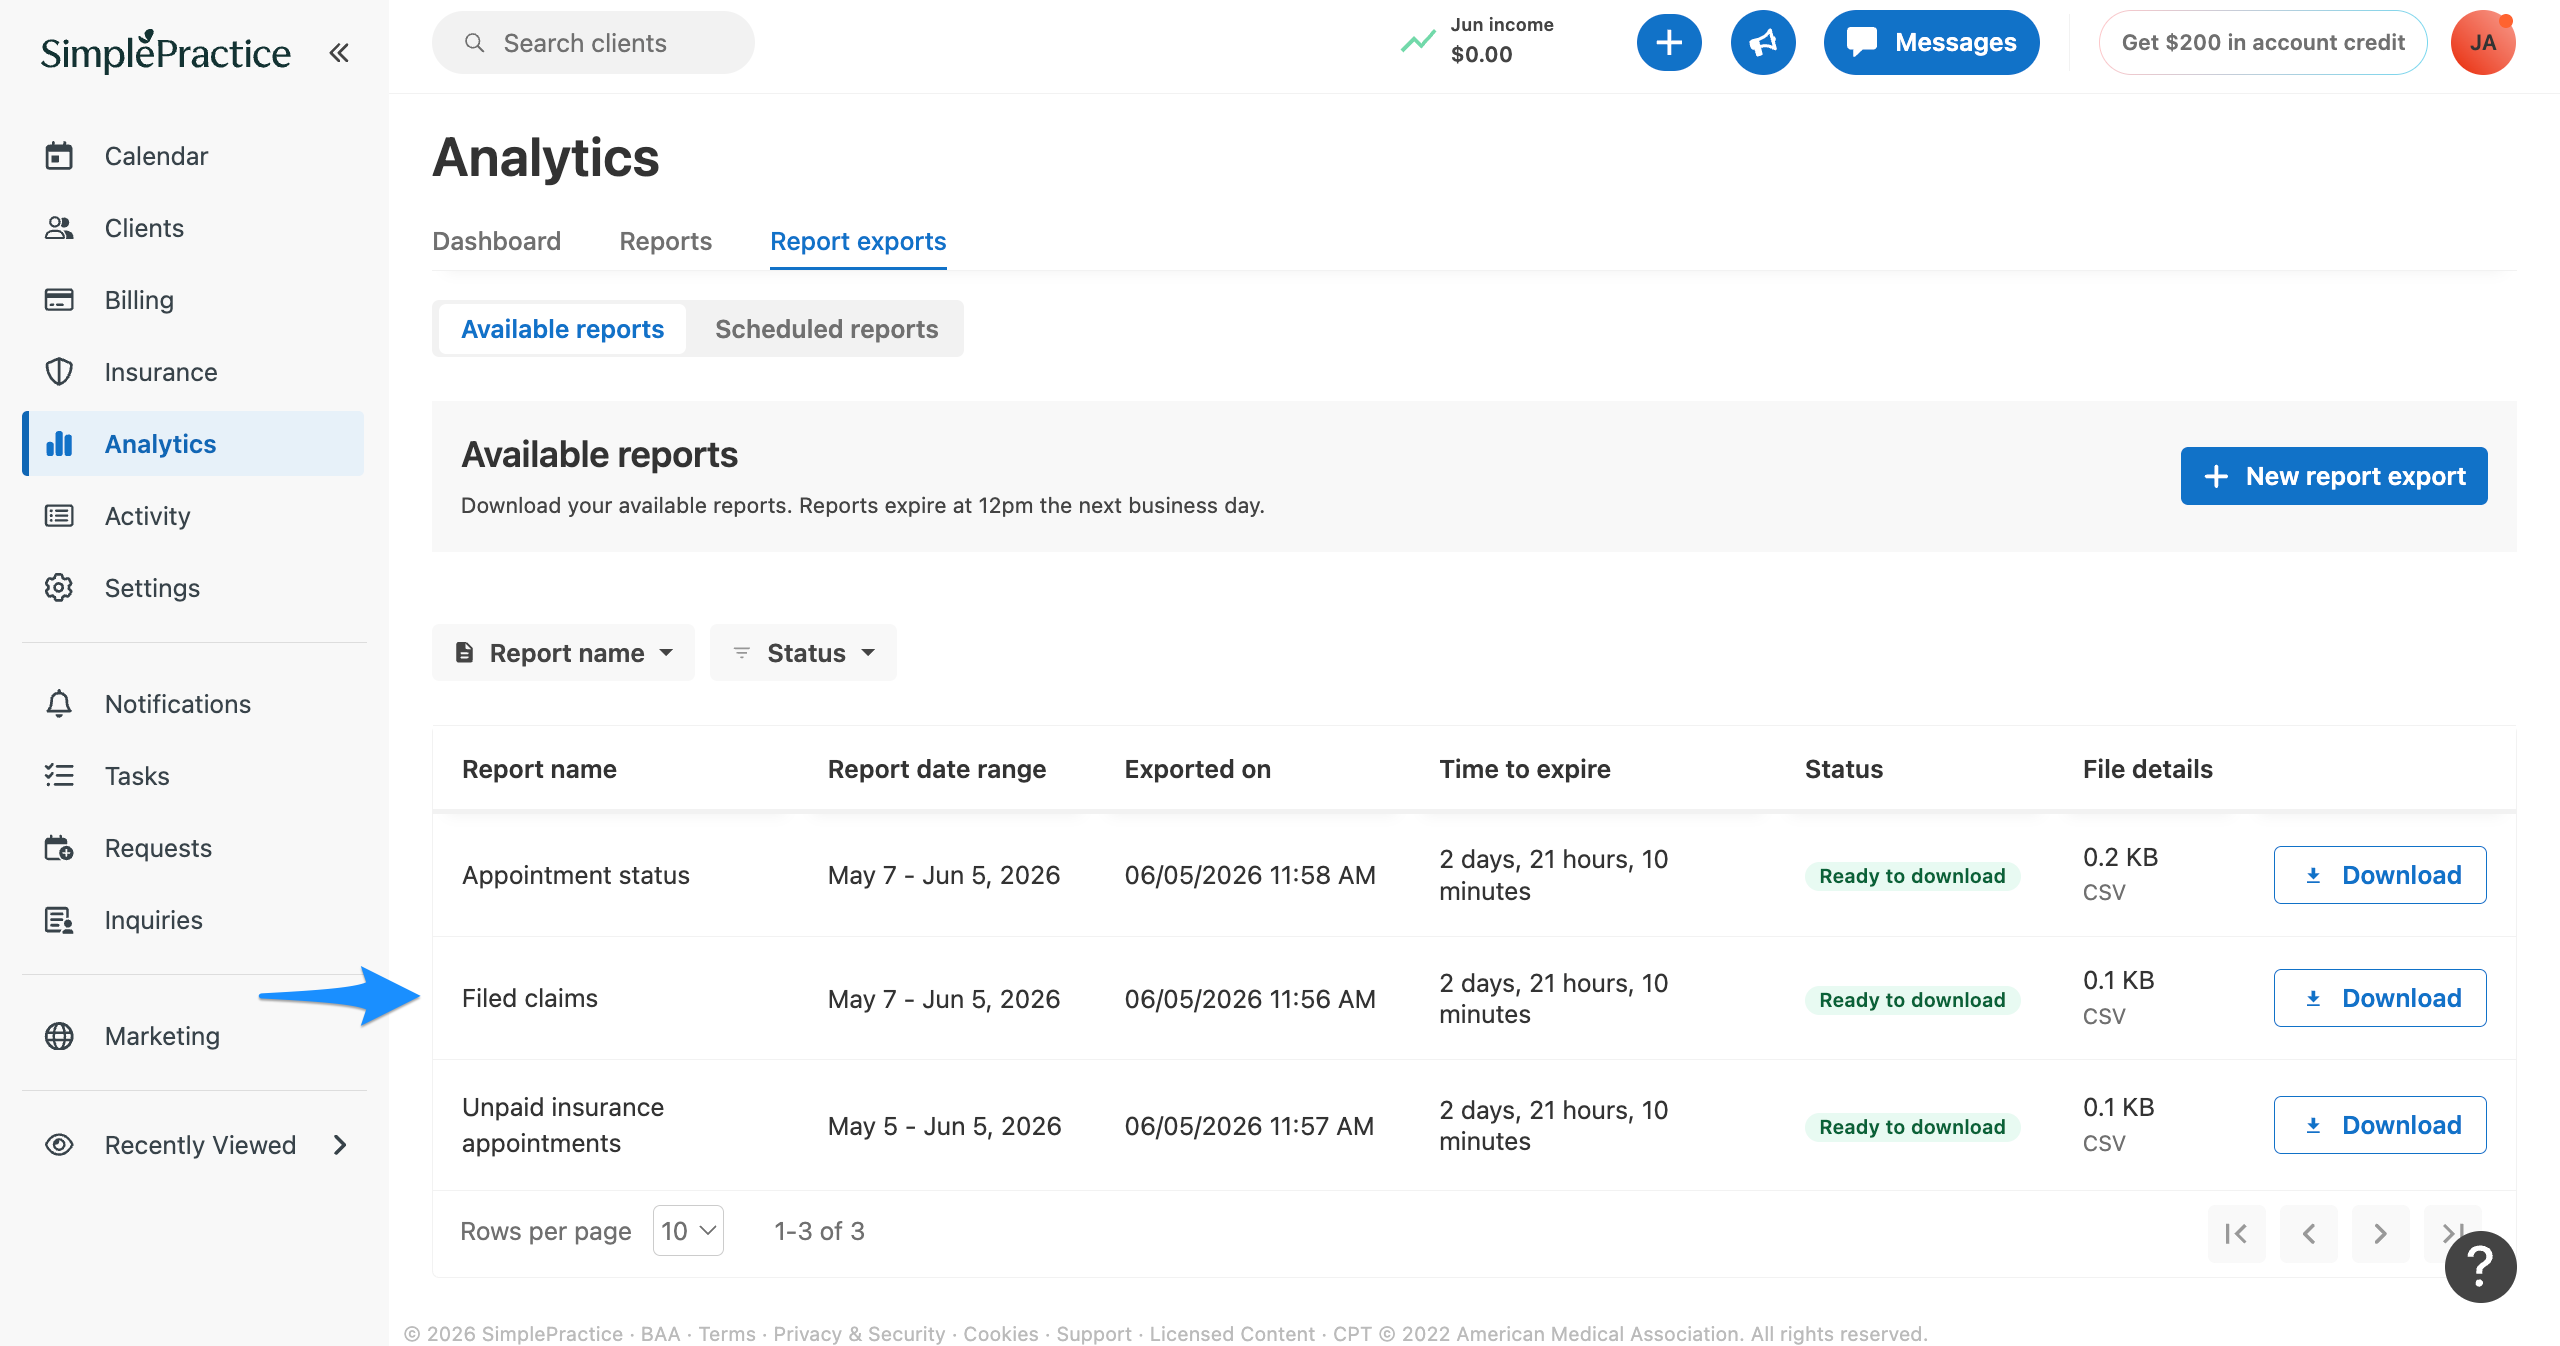Go to Clients in sidebar
This screenshot has height=1346, width=2560.
pos(193,228)
